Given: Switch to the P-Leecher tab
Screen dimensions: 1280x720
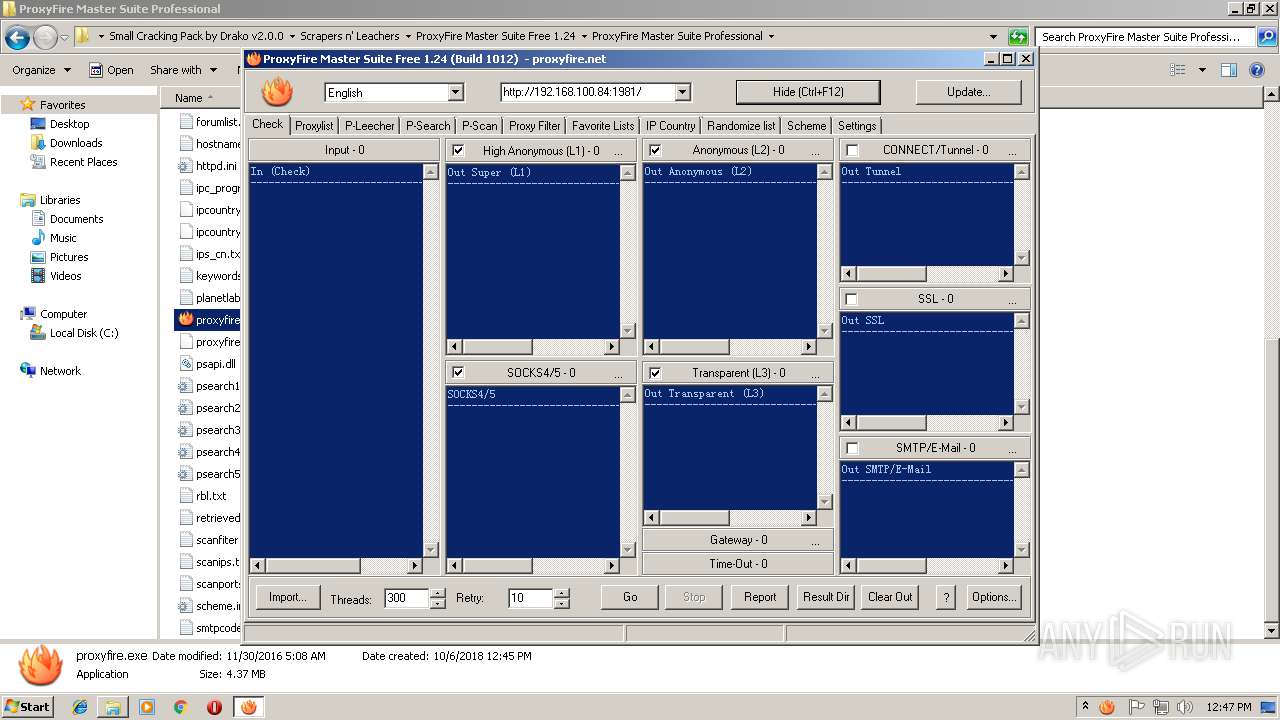Looking at the screenshot, I should coord(370,126).
